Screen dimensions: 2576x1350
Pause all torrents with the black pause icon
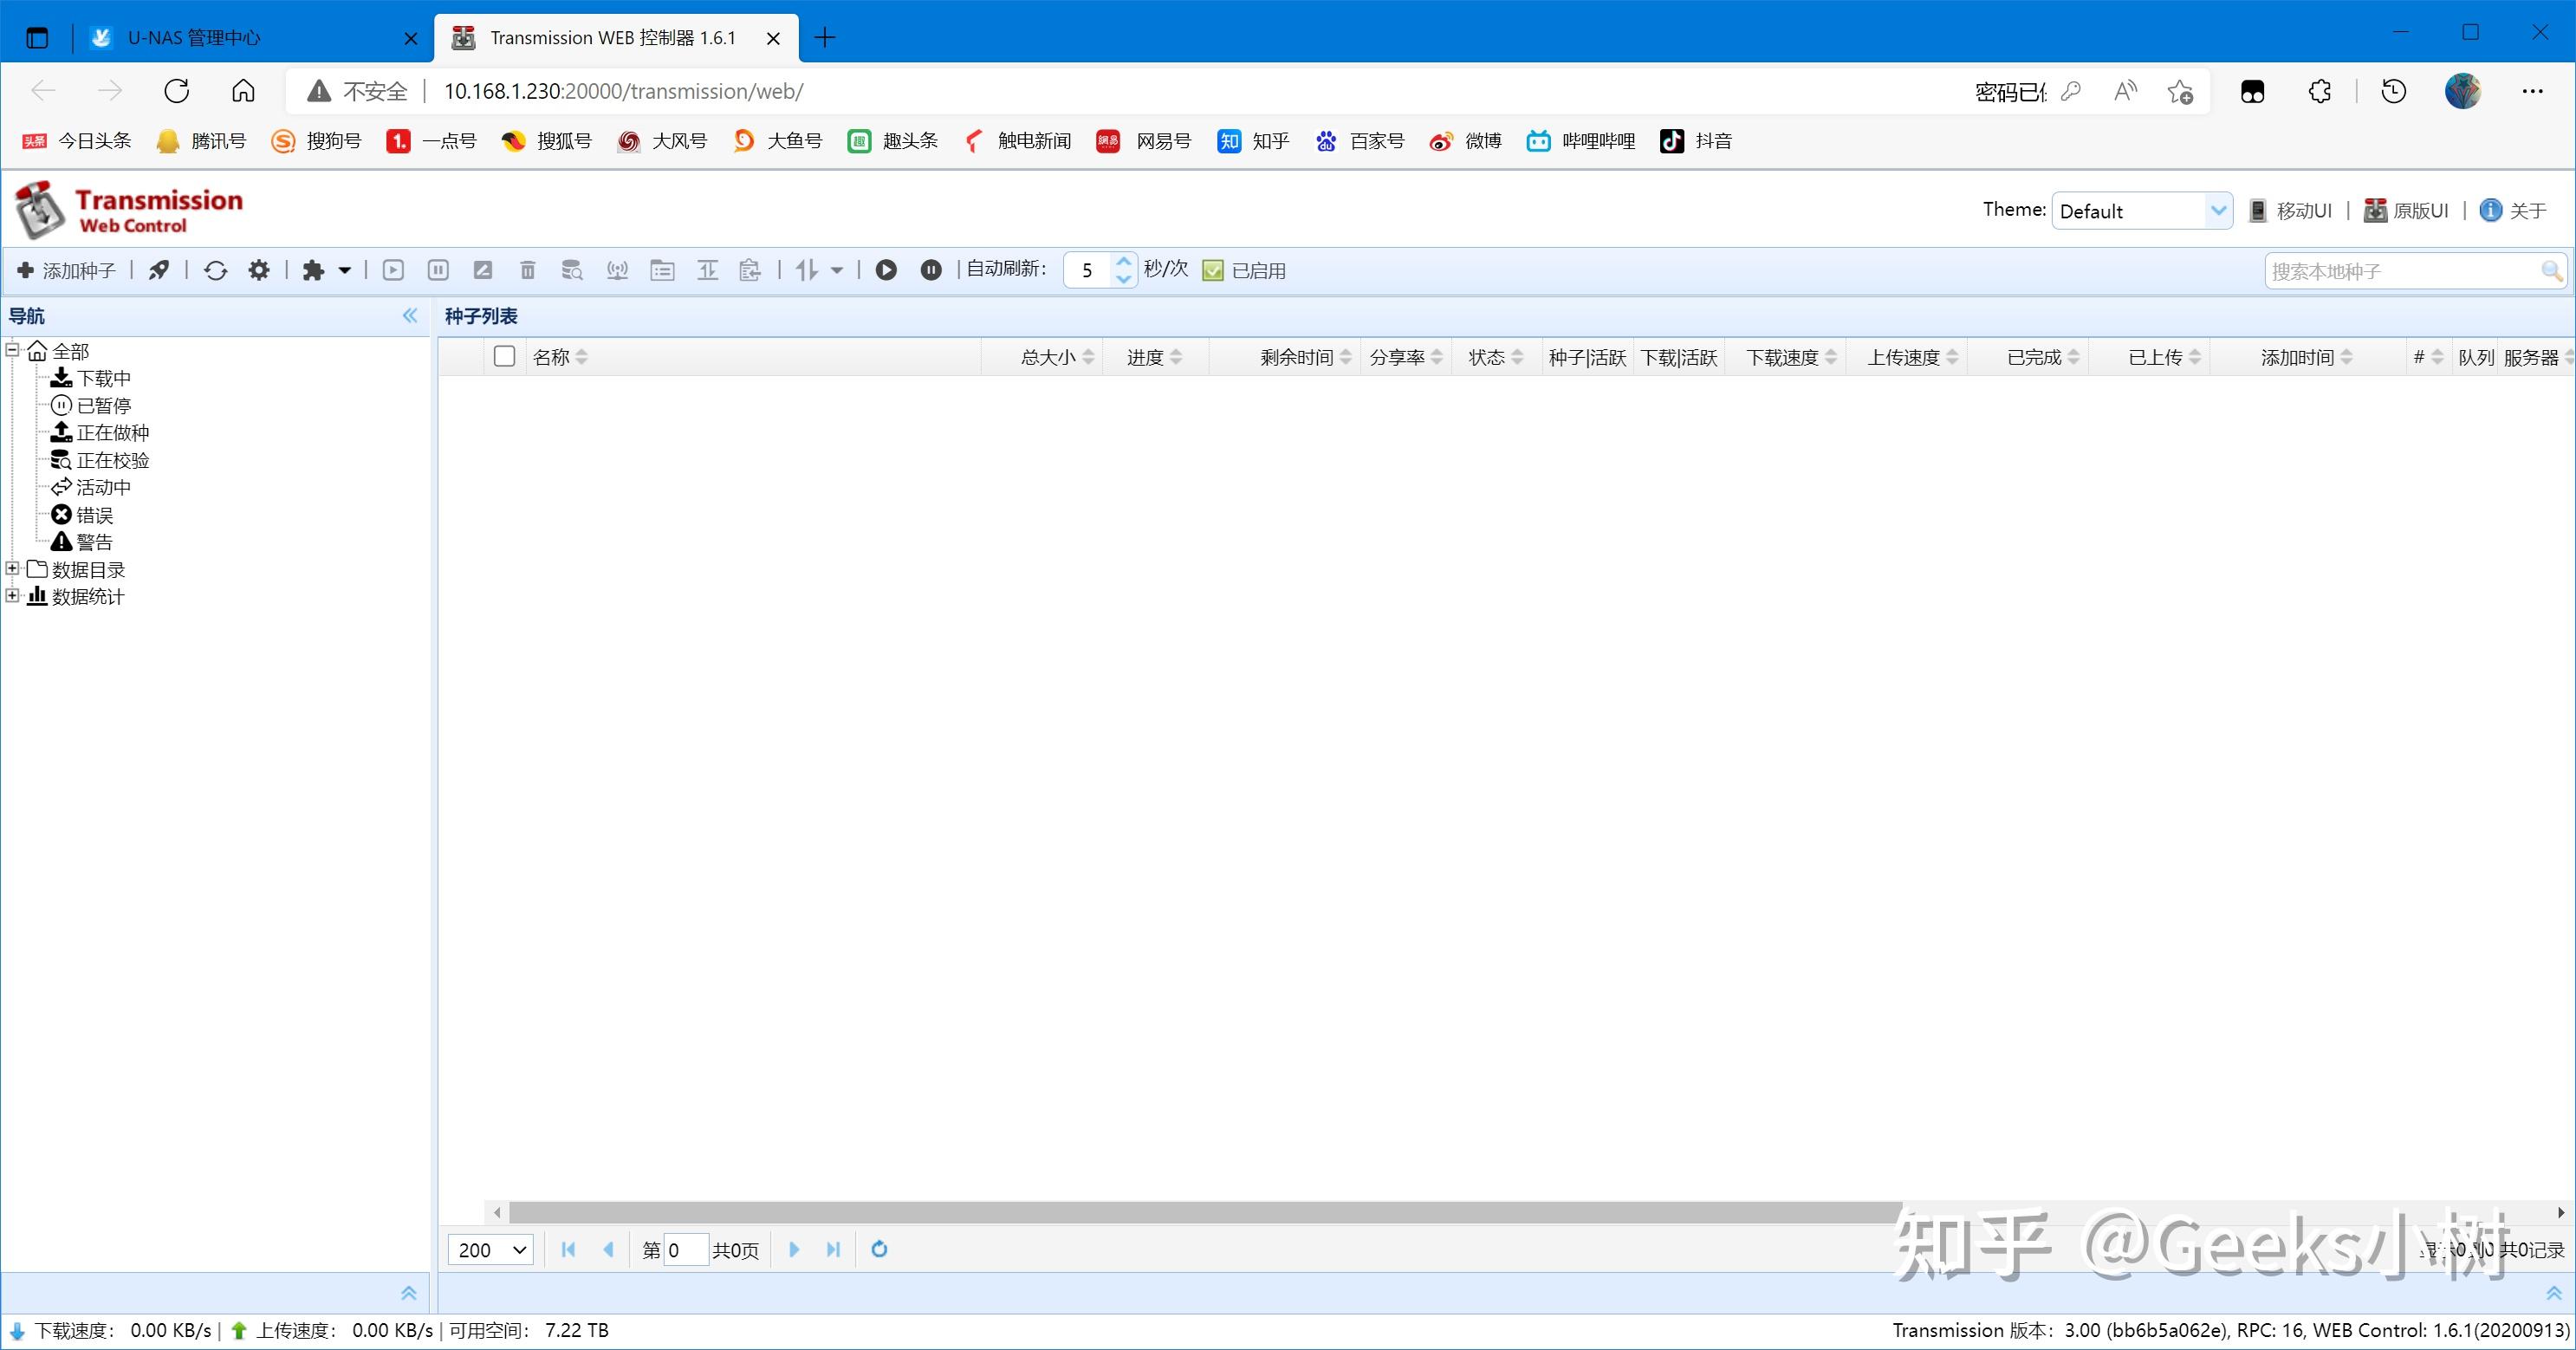point(931,270)
